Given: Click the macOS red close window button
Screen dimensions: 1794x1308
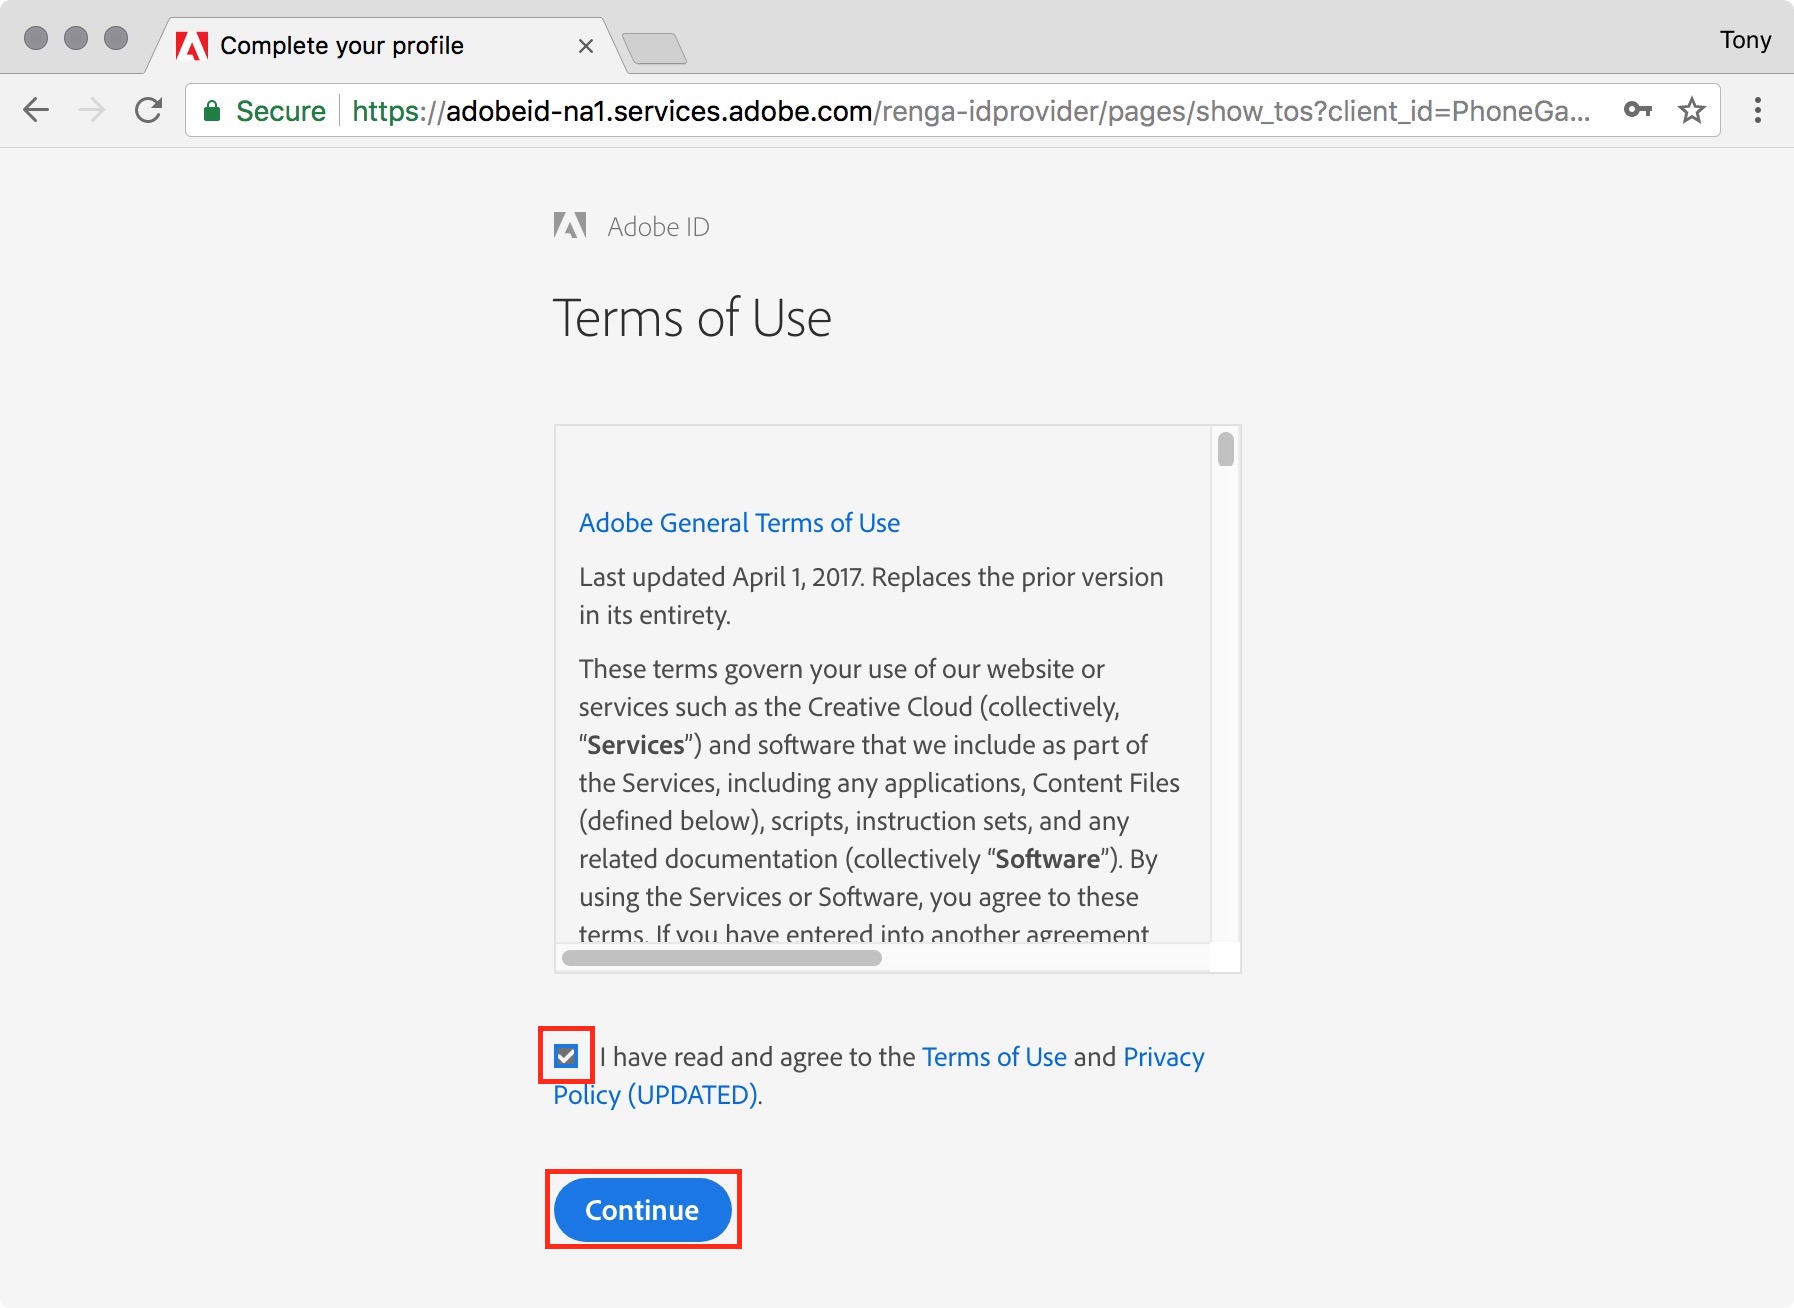Looking at the screenshot, I should point(36,38).
